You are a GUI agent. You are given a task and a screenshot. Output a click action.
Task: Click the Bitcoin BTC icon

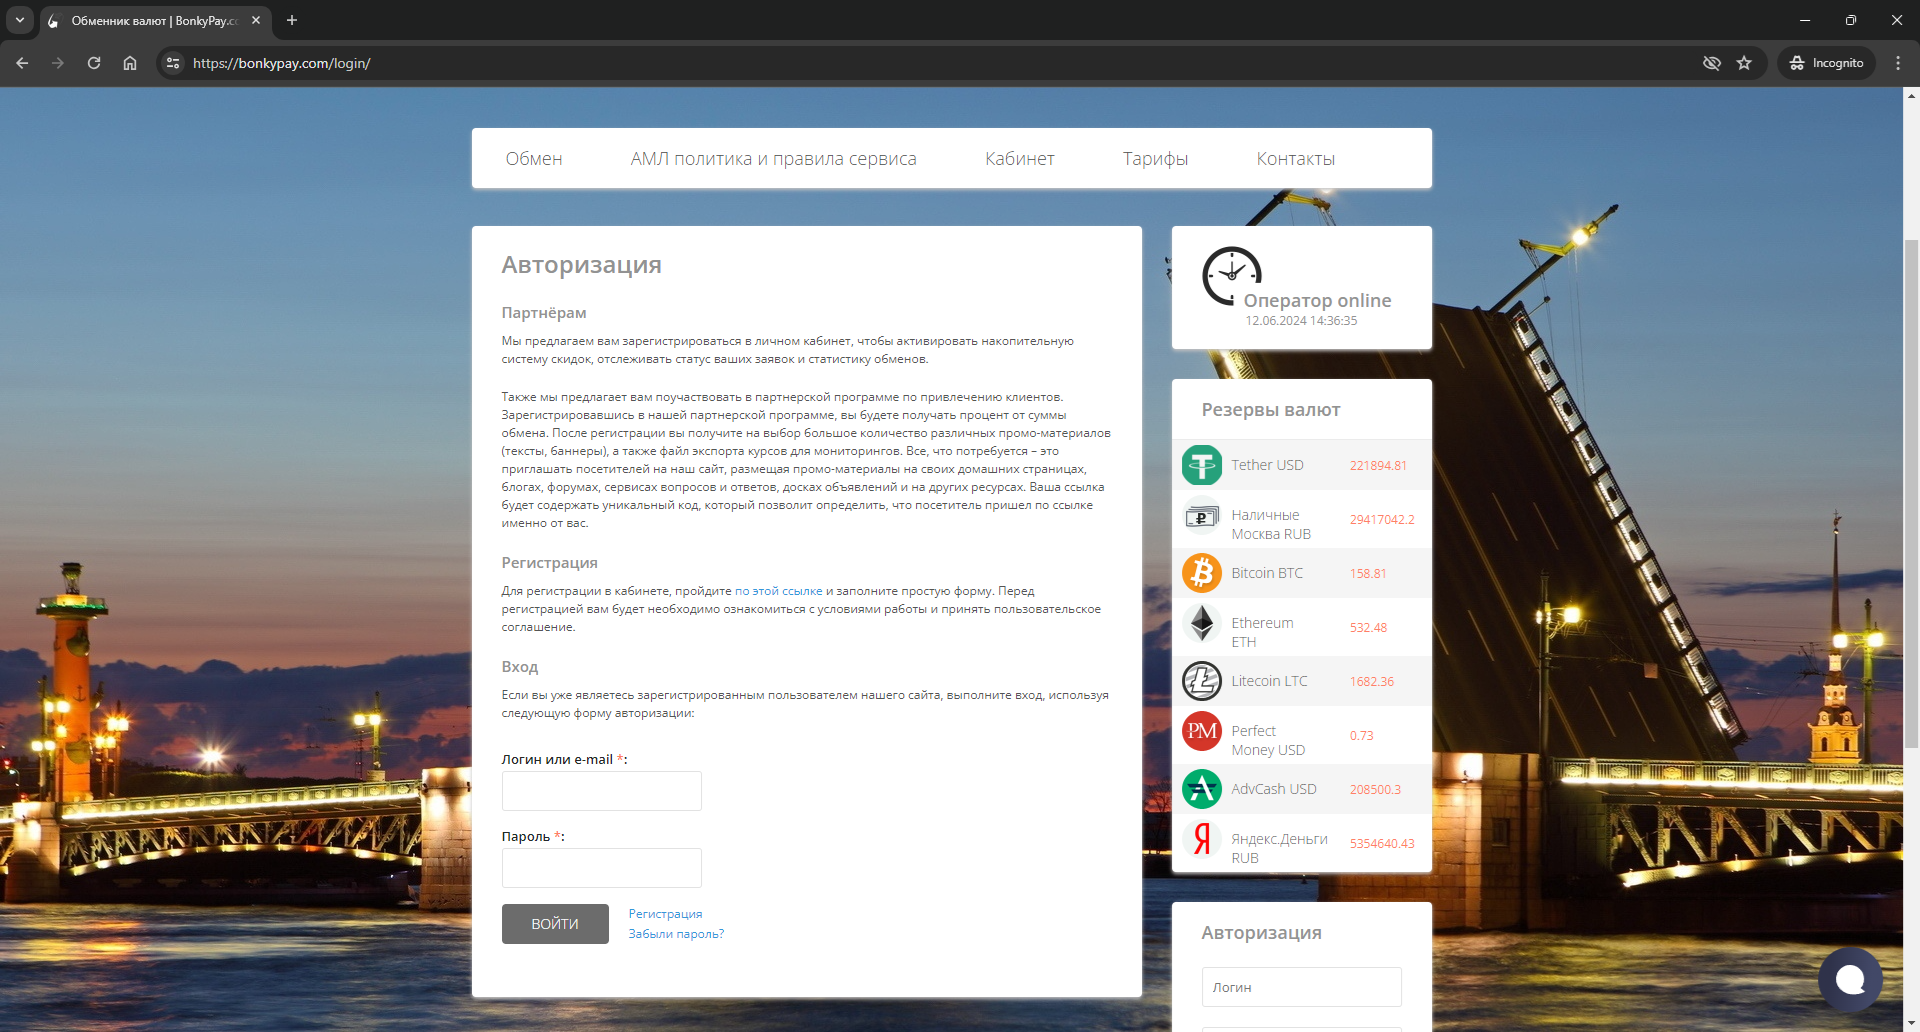(1201, 573)
